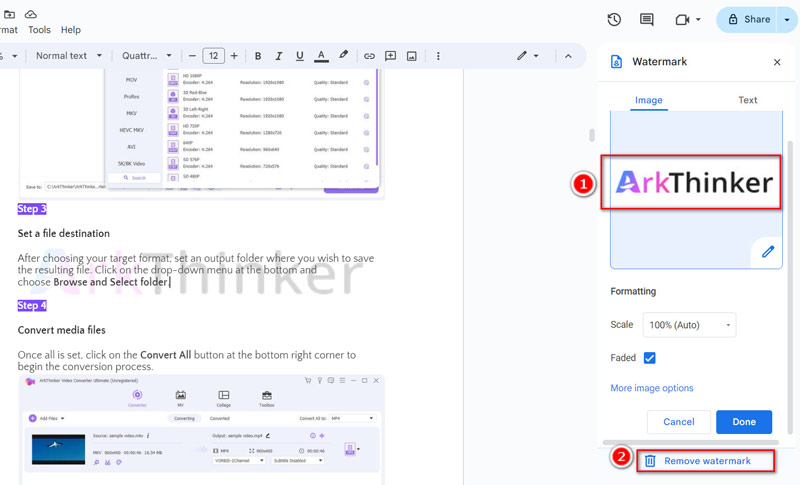Click the add comment icon

click(x=390, y=56)
